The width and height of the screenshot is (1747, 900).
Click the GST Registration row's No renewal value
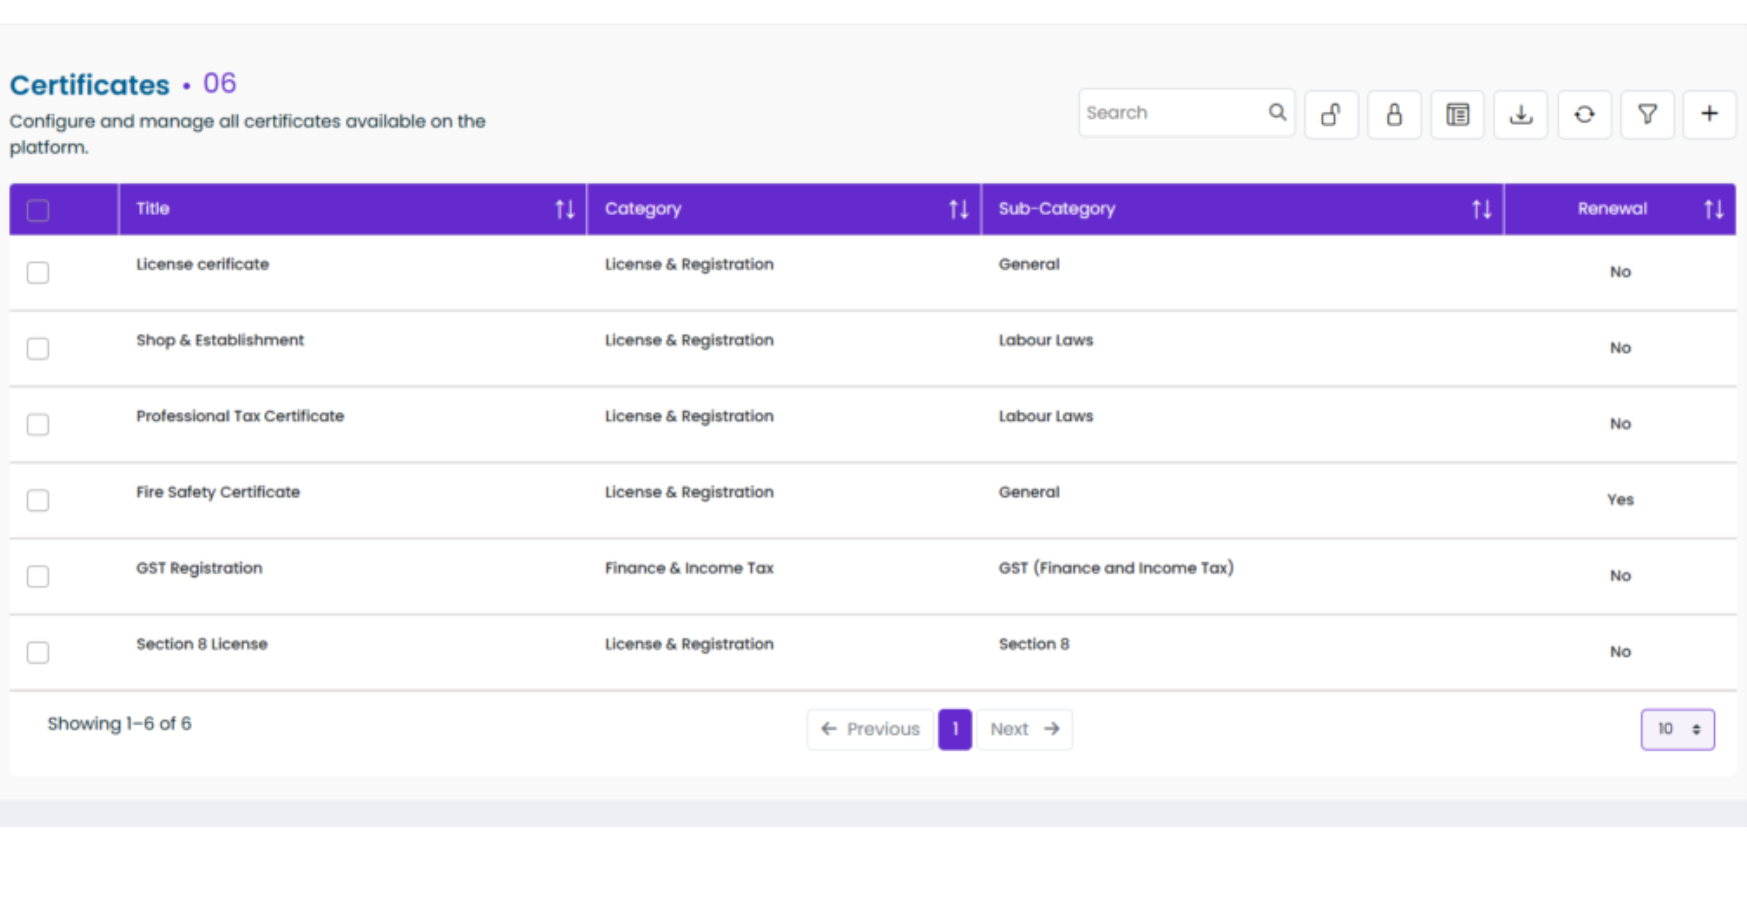pyautogui.click(x=1620, y=576)
